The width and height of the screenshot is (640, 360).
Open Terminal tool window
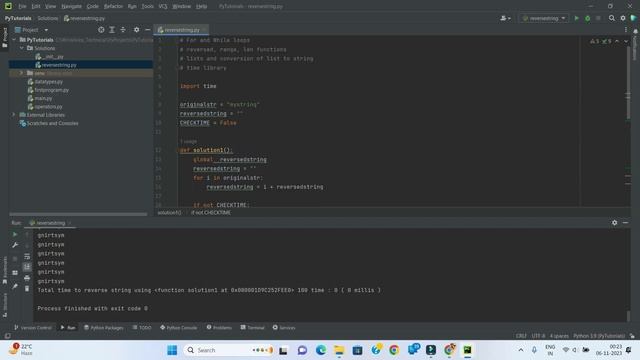pos(253,327)
